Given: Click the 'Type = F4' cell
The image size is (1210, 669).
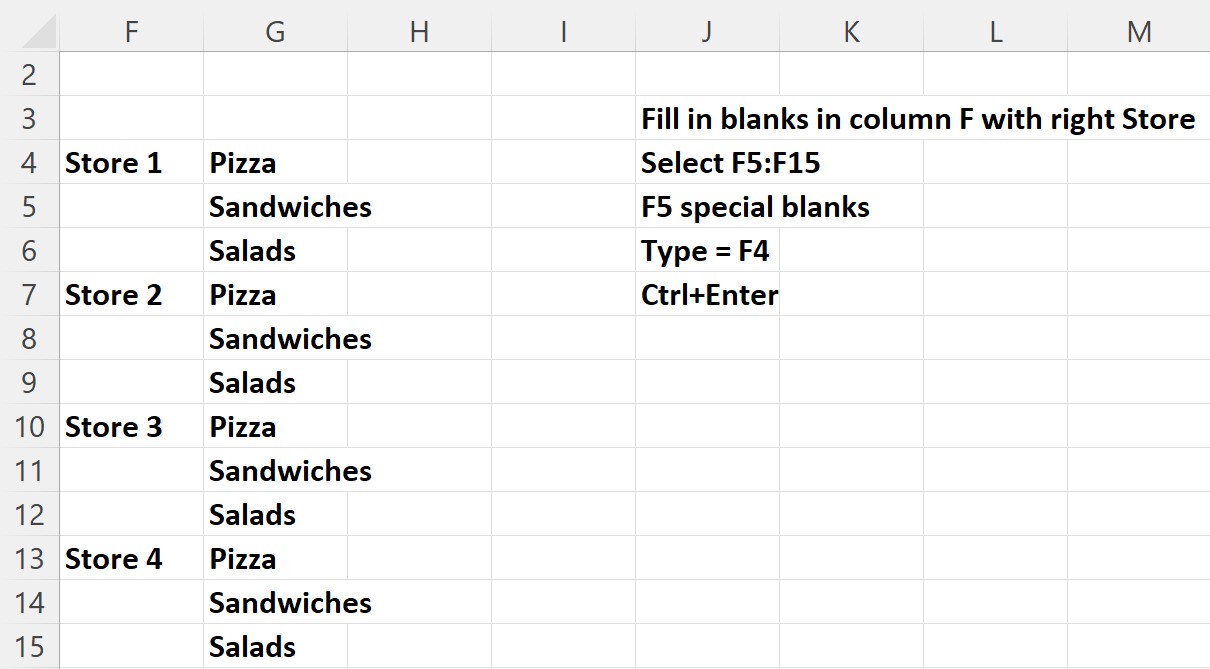Looking at the screenshot, I should (x=705, y=251).
